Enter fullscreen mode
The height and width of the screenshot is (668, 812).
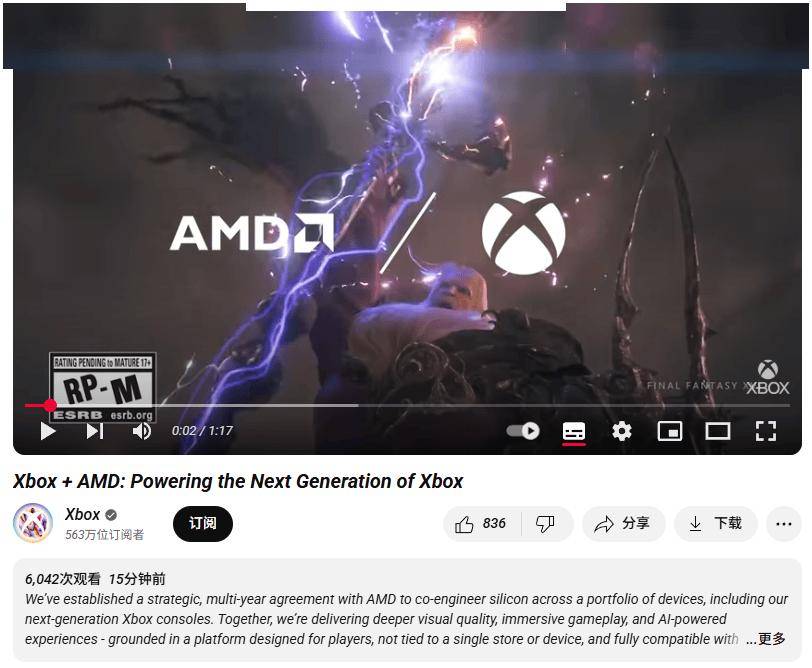pos(765,431)
